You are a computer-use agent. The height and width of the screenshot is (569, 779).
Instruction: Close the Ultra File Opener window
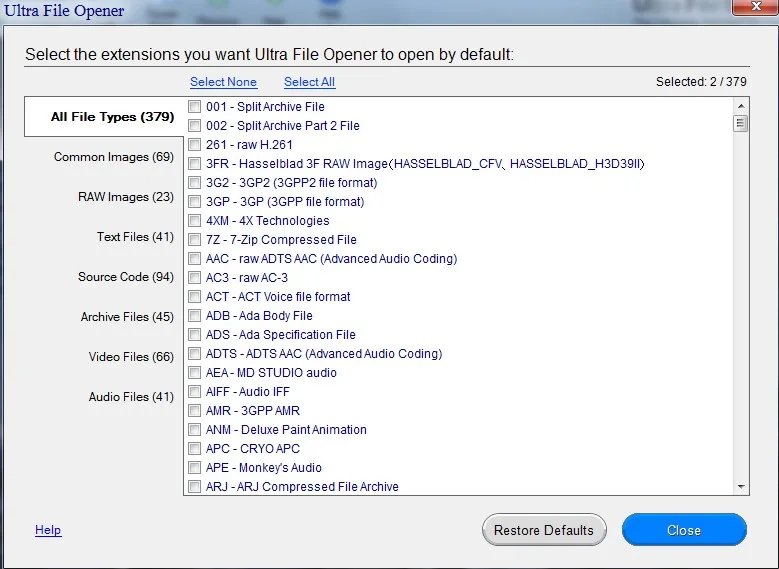point(756,6)
